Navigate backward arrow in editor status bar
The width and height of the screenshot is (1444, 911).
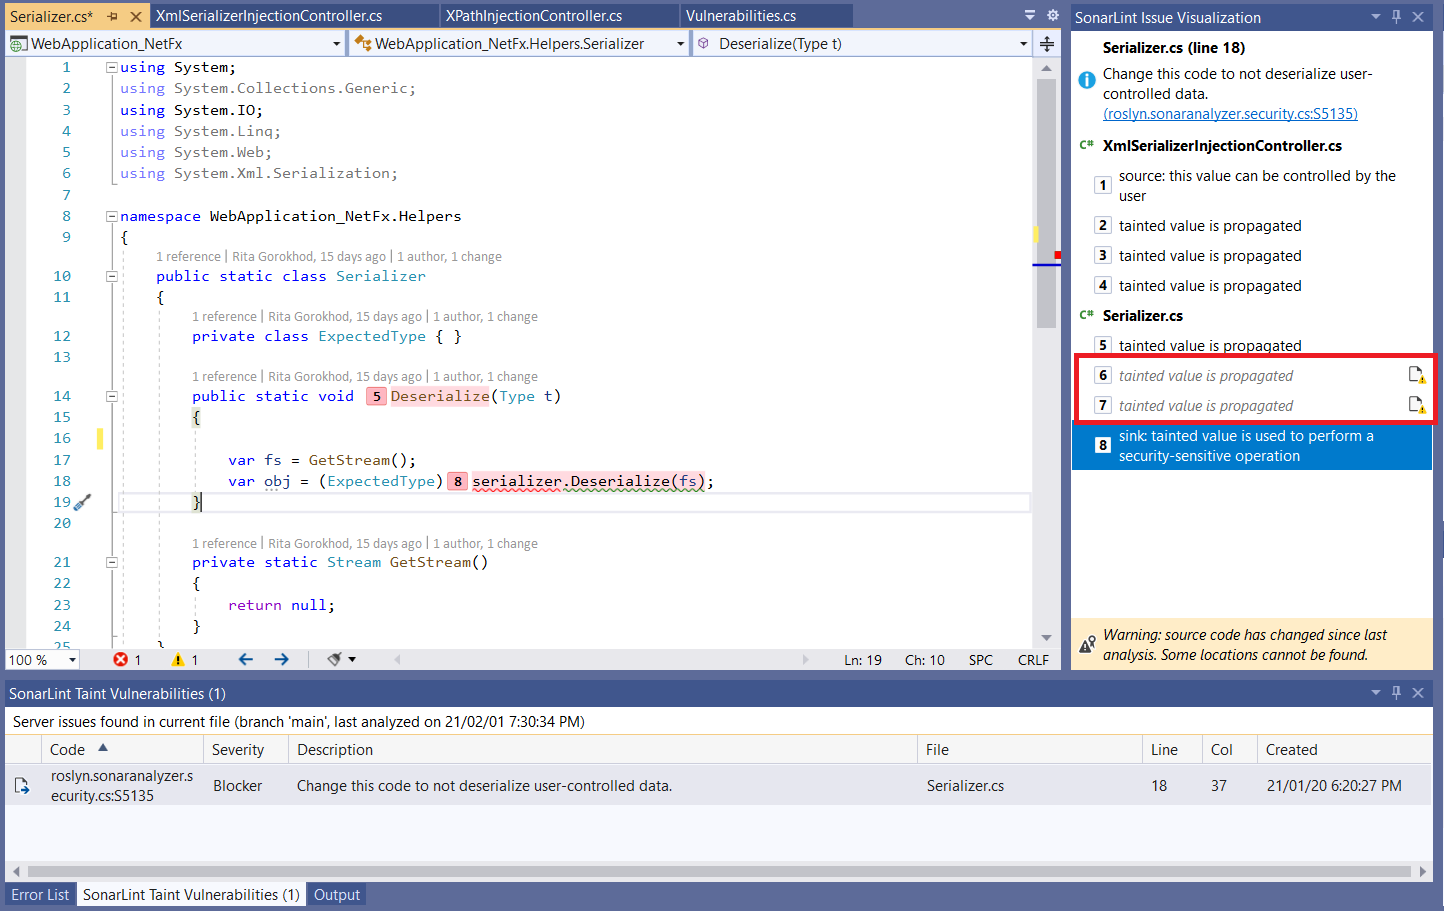(246, 659)
